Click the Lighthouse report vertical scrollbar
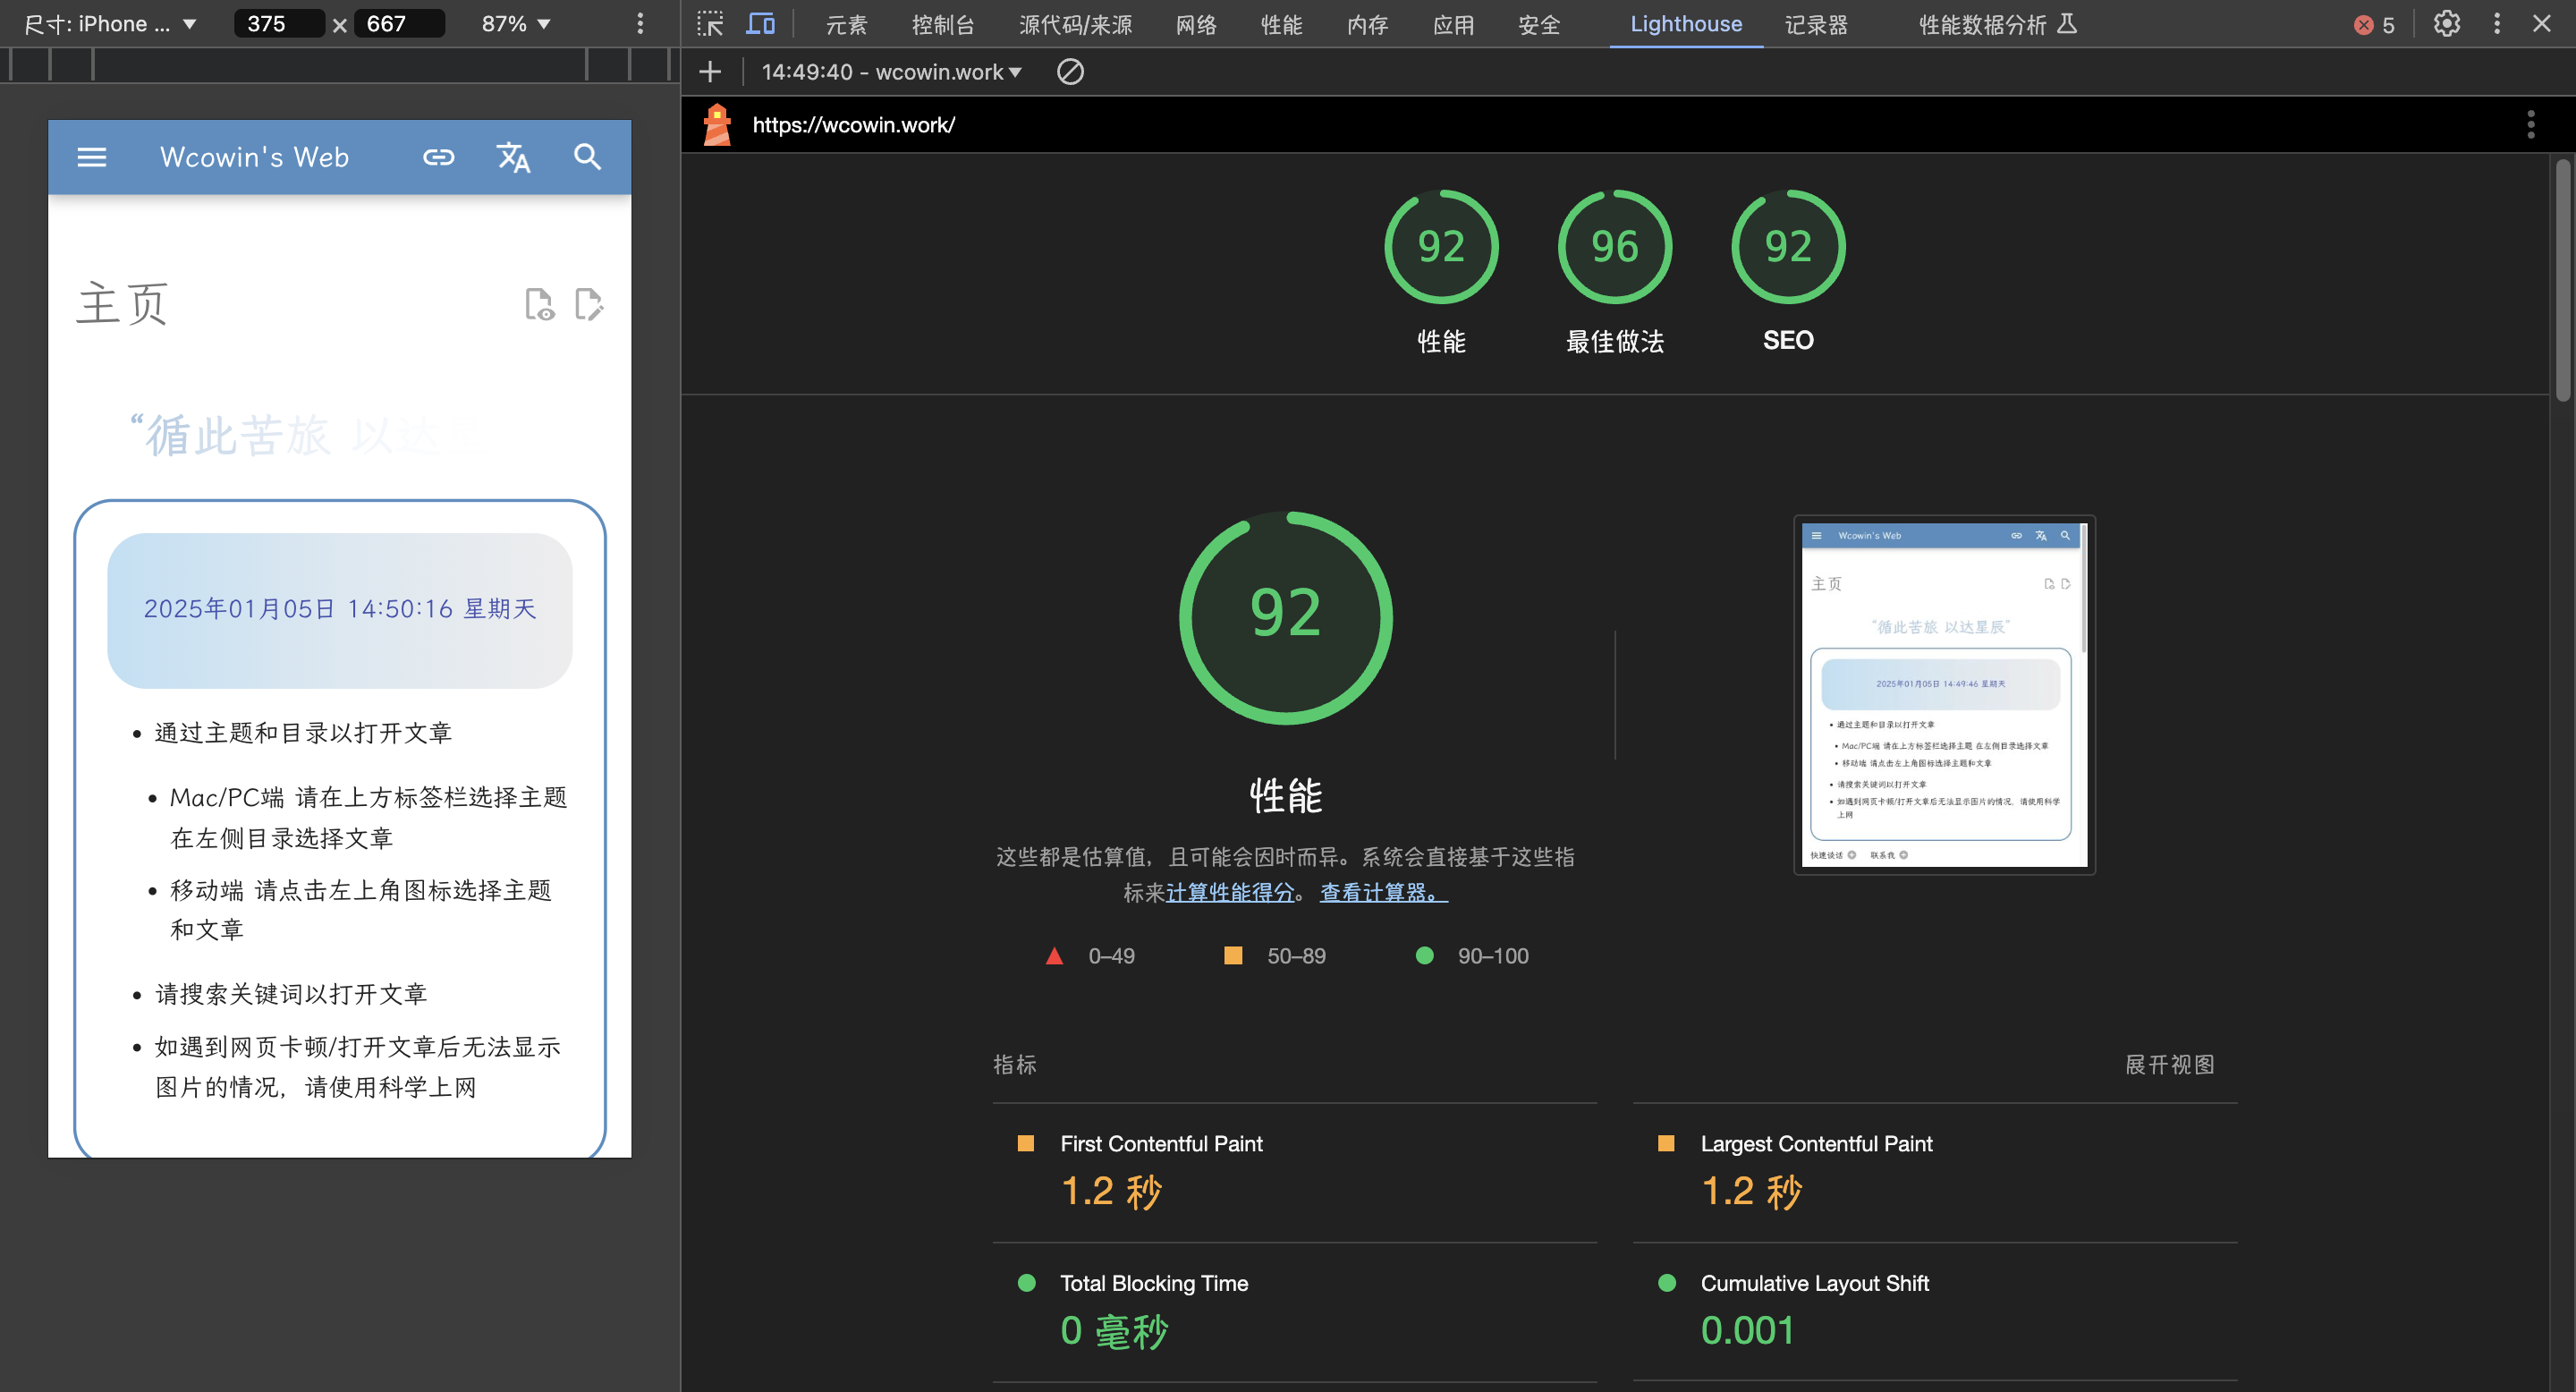Viewport: 2576px width, 1392px height. (x=2563, y=280)
